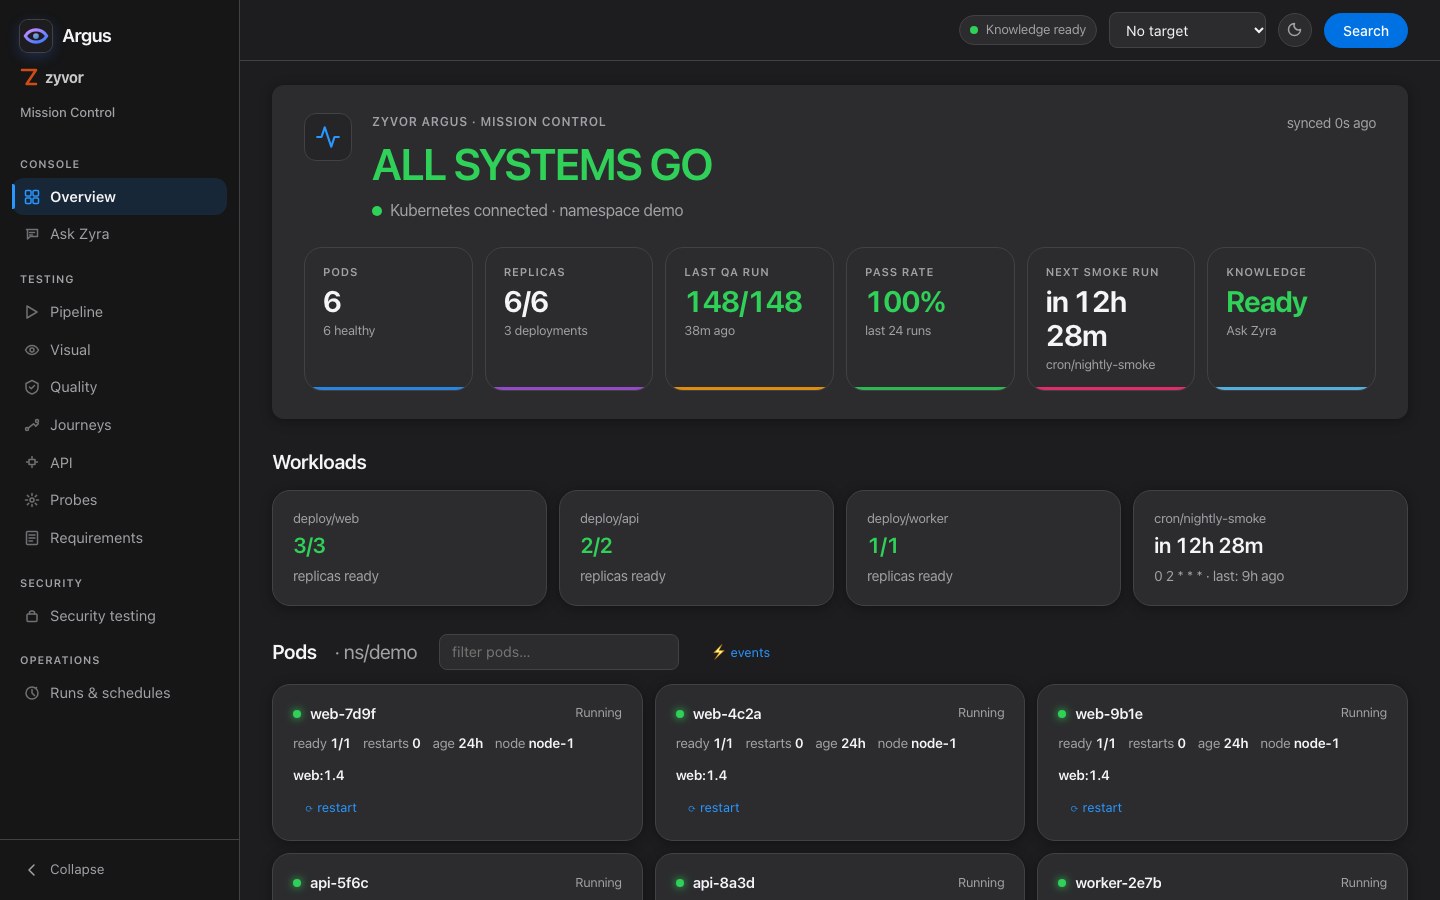This screenshot has width=1440, height=900.
Task: Open the Quality section
Action: tap(120, 387)
